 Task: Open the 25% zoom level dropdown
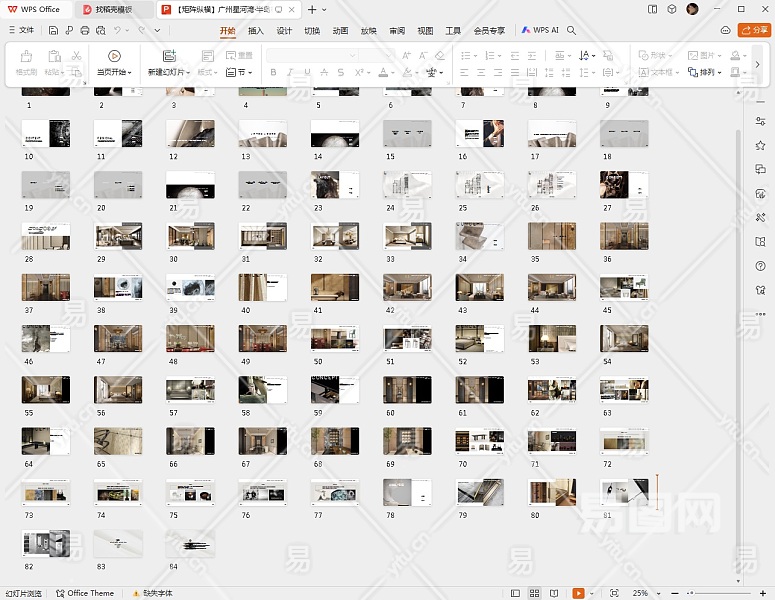646,593
